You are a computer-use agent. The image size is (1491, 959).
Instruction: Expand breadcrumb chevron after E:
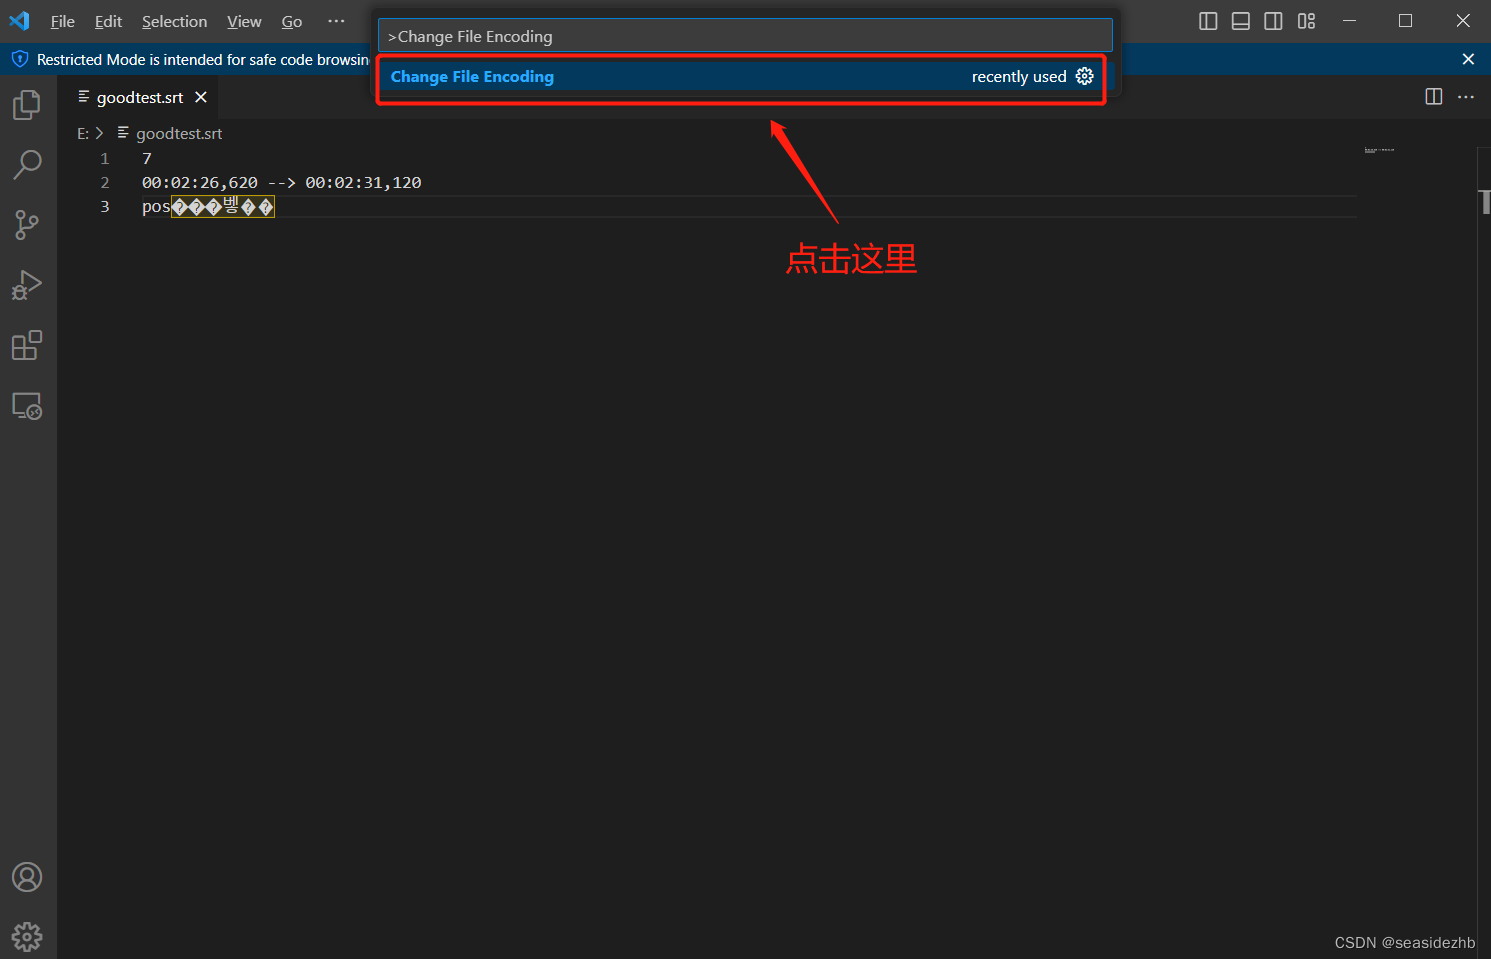99,133
